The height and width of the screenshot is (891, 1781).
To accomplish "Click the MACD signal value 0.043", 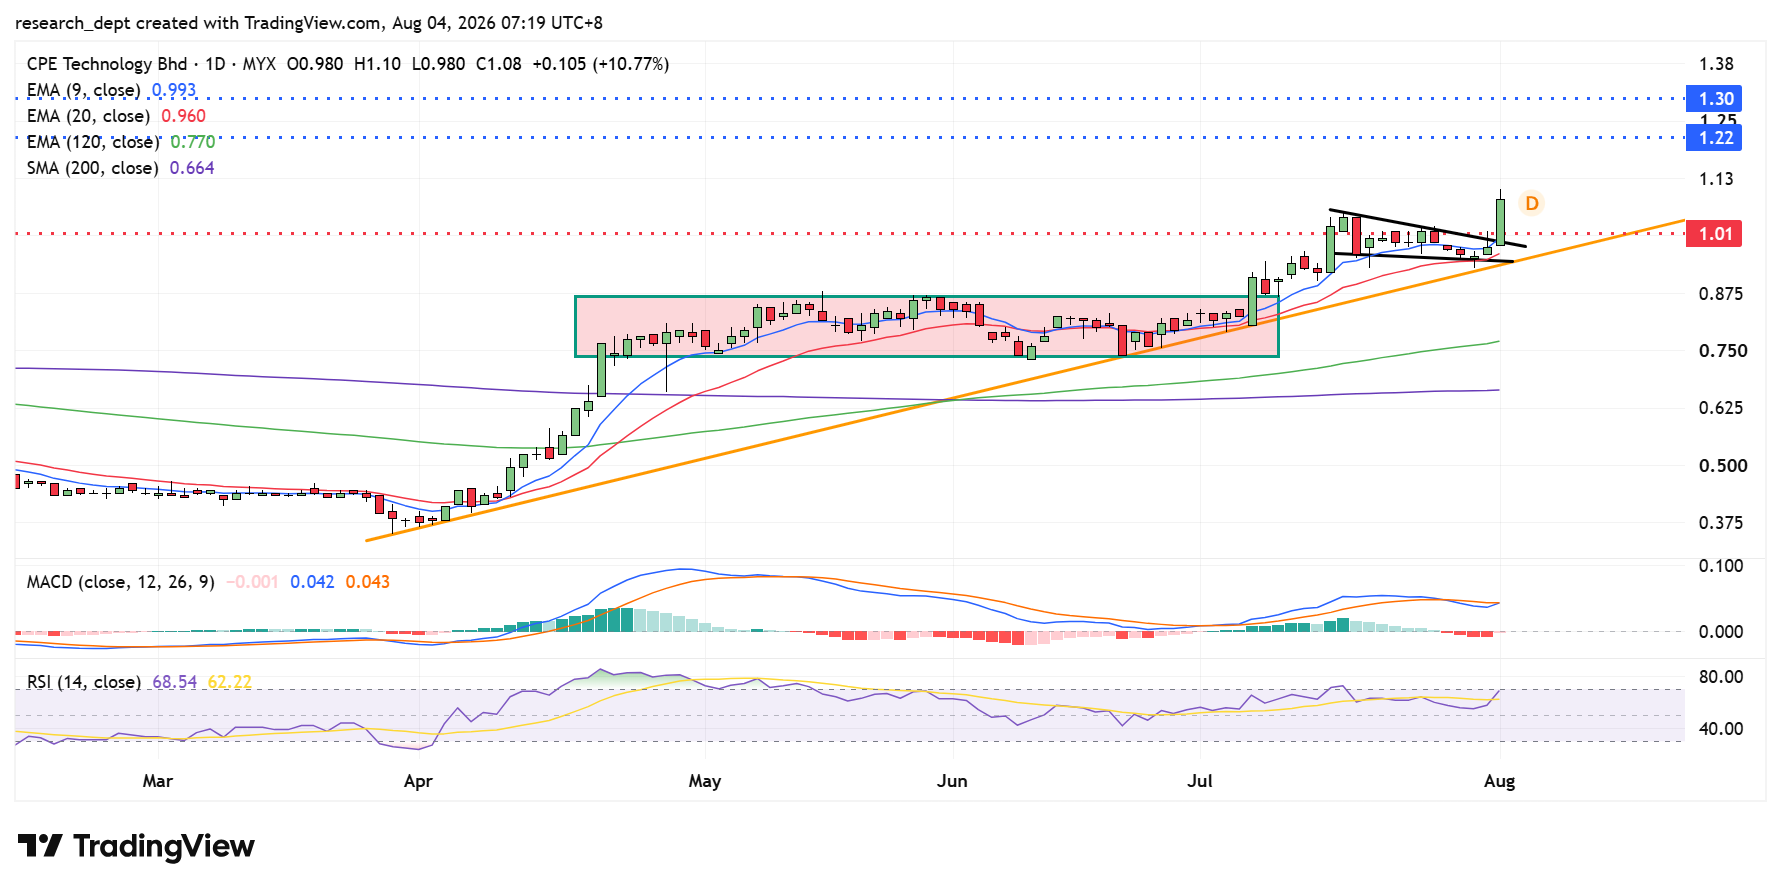I will [x=367, y=582].
